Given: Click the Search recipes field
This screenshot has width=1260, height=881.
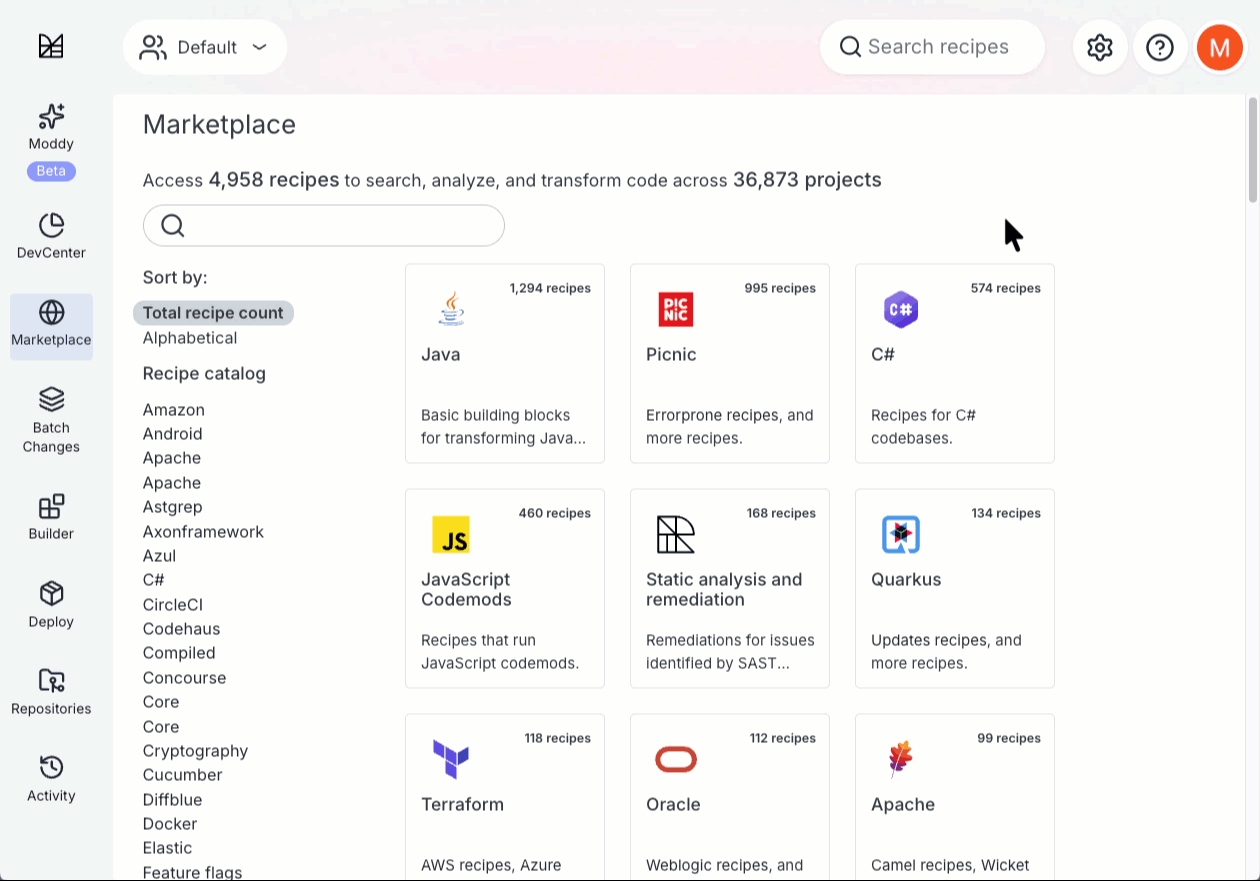Looking at the screenshot, I should (x=932, y=47).
